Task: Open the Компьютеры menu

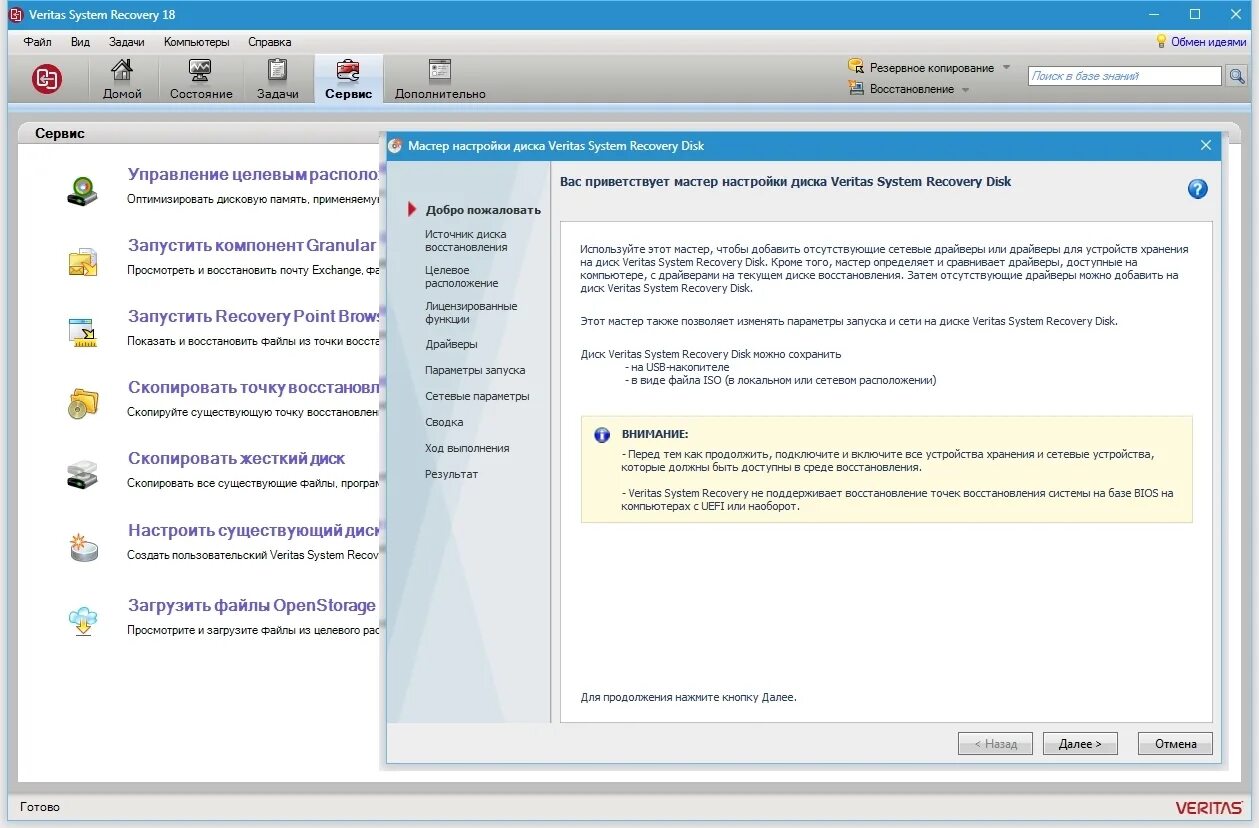Action: point(197,42)
